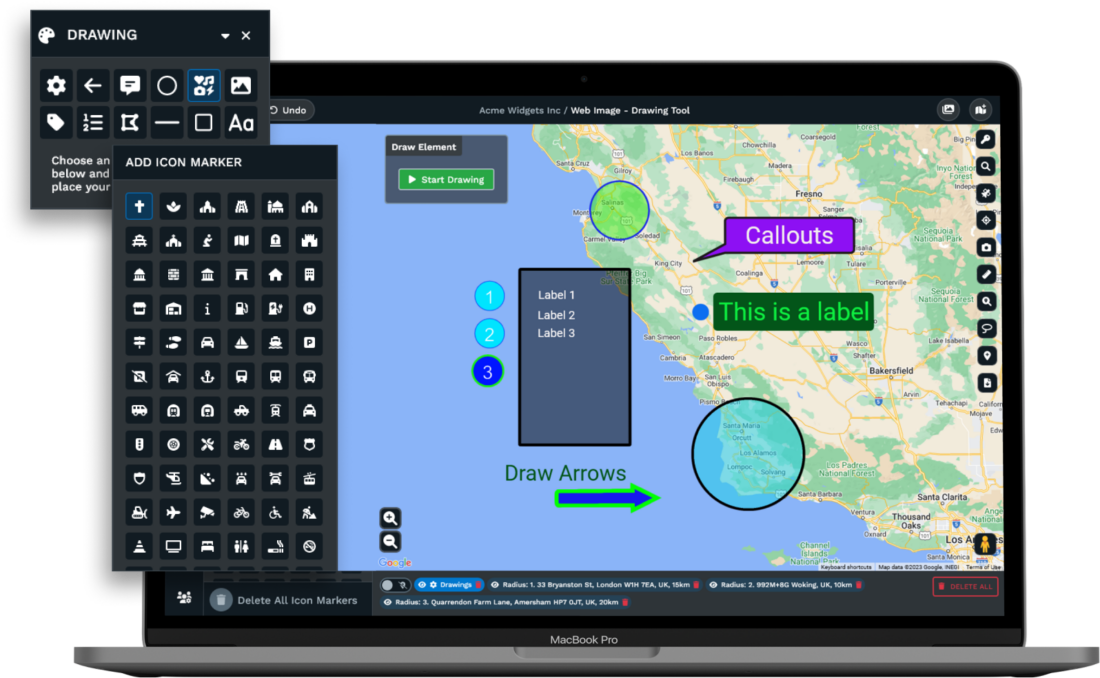The image size is (1100, 678).
Task: Choose the helicopter icon marker
Action: coord(173,479)
